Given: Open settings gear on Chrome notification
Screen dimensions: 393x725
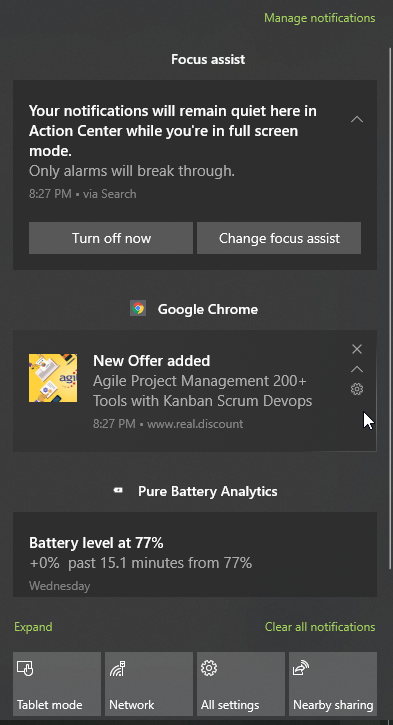Looking at the screenshot, I should coord(356,389).
